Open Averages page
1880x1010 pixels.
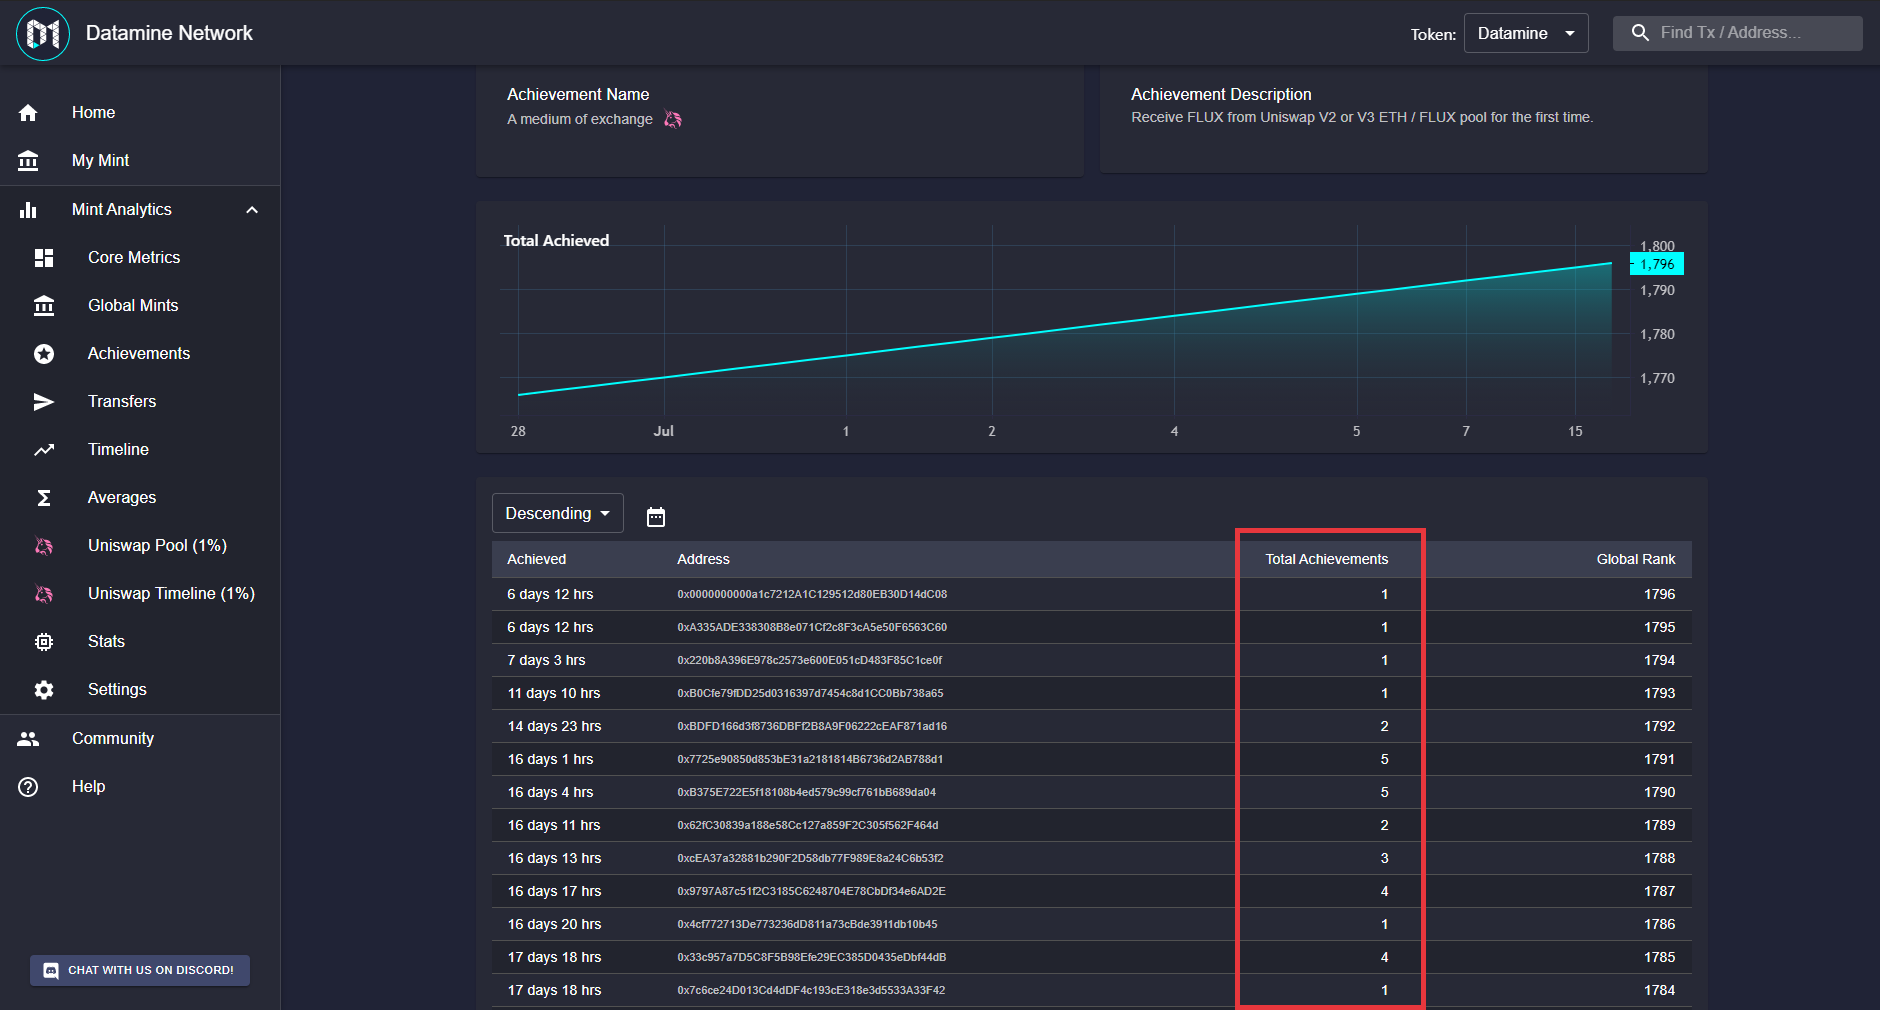click(x=140, y=498)
